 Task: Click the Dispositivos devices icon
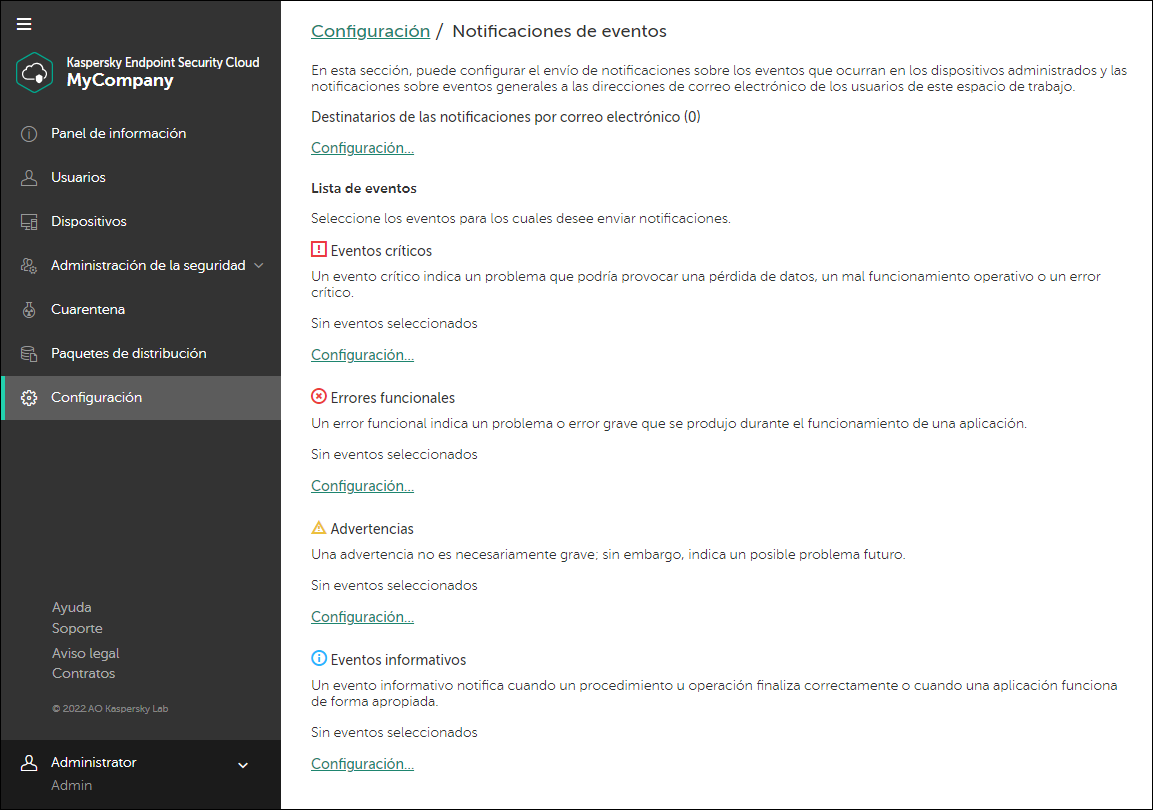pos(29,222)
